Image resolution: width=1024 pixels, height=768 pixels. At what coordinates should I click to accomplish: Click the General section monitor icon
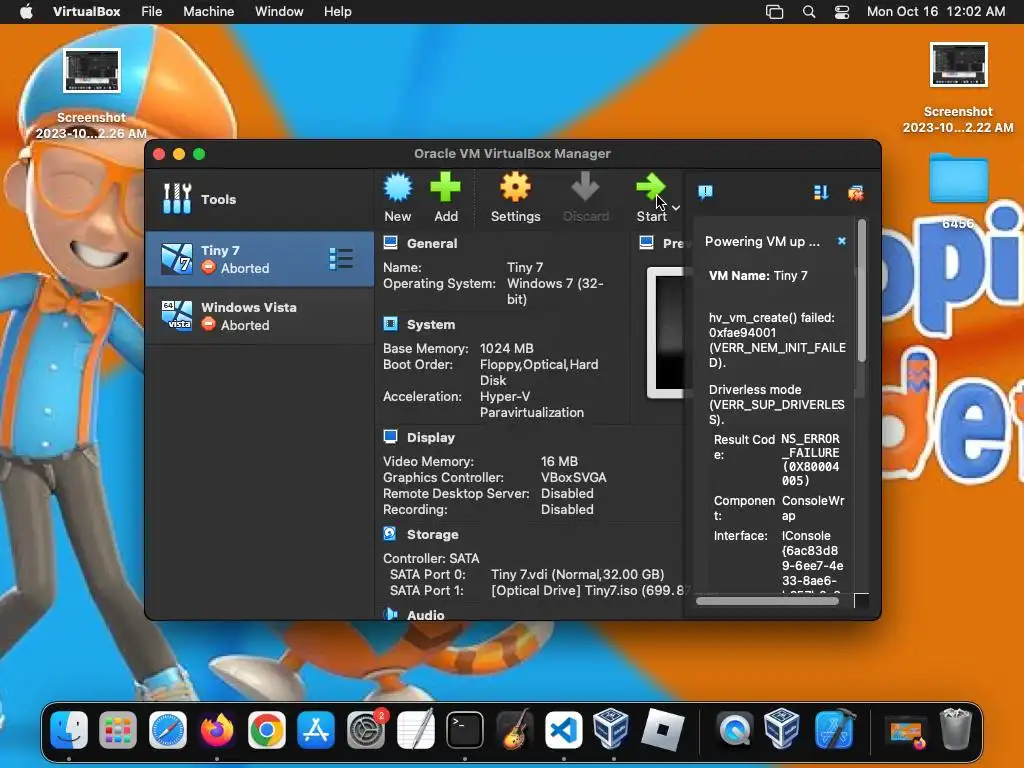[x=391, y=243]
